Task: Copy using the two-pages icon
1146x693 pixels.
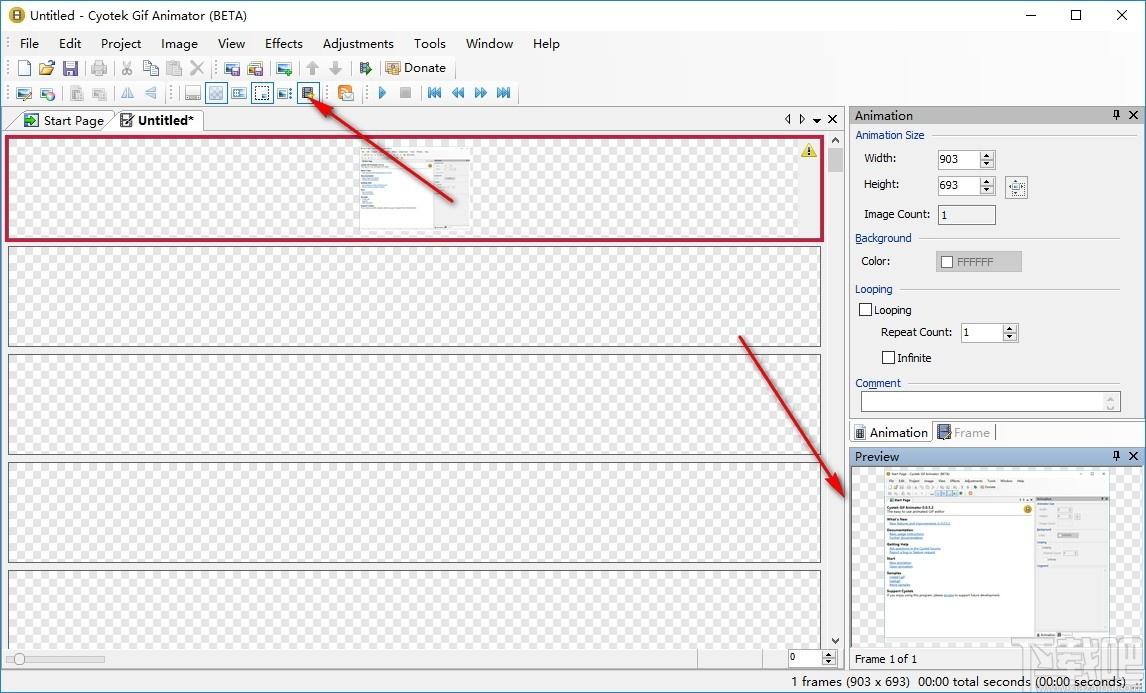Action: coord(151,68)
